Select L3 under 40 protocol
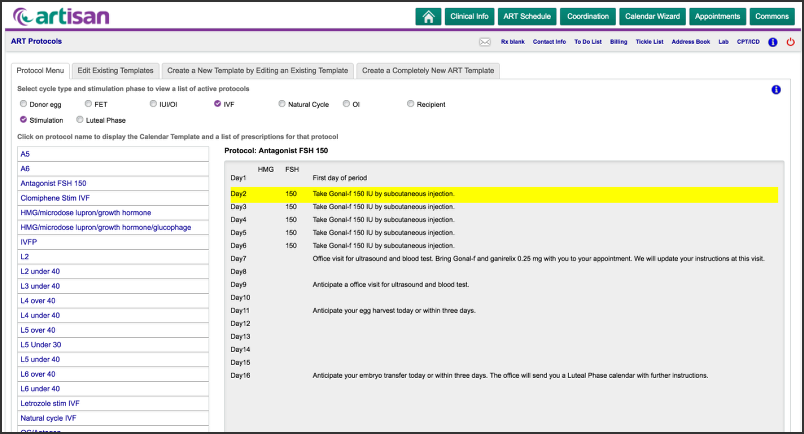Viewport: 804px width, 434px height. (113, 286)
